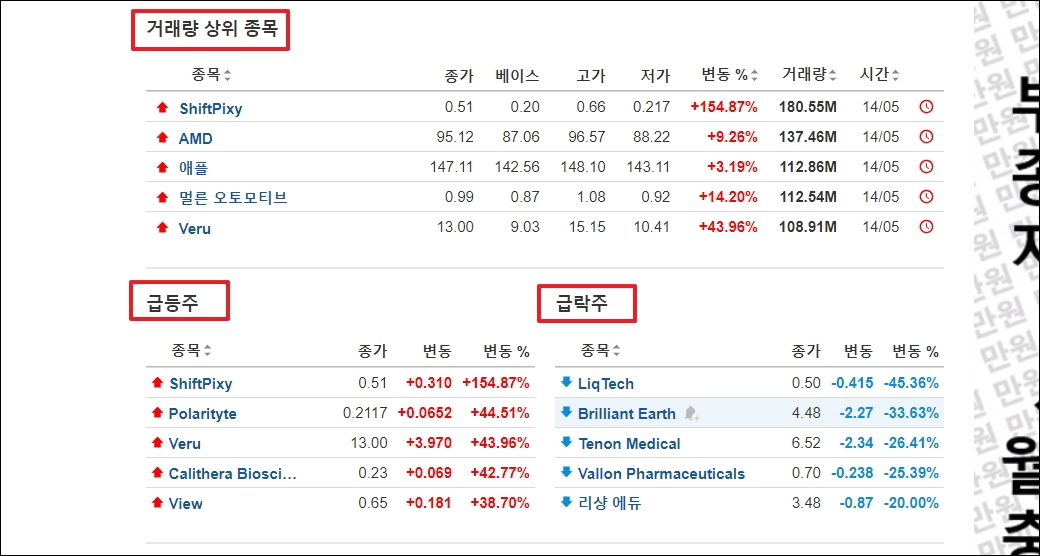
Task: Open the LiqTech stock link
Action: pos(606,383)
